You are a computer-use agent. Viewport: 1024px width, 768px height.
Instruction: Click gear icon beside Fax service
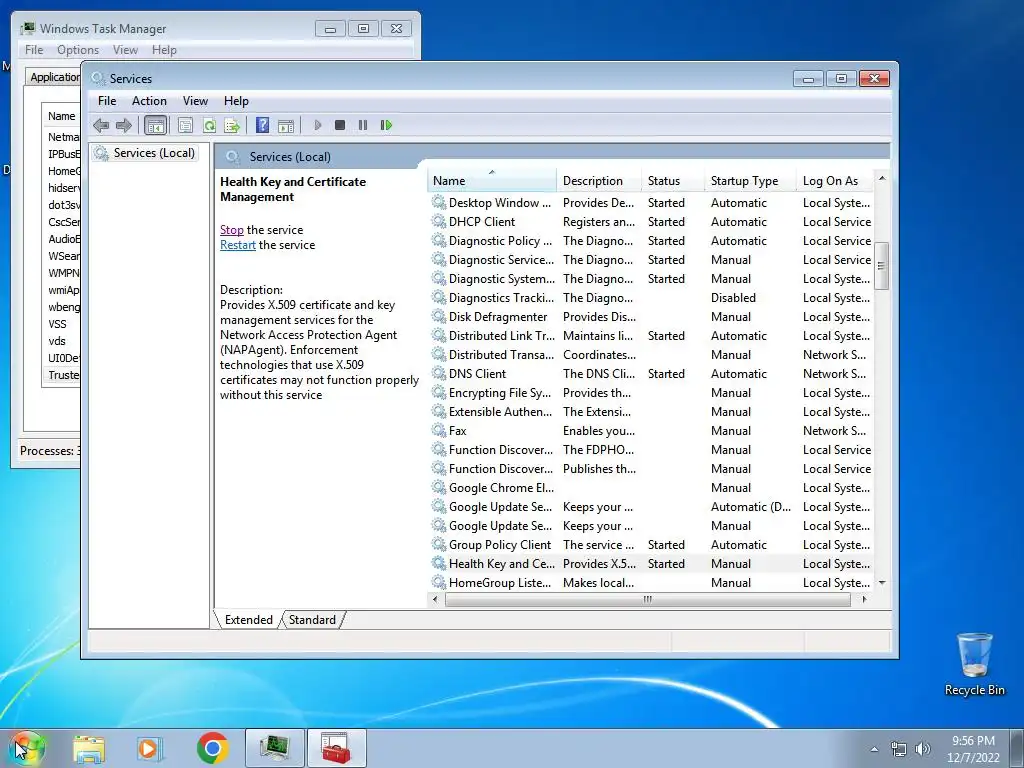tap(439, 430)
